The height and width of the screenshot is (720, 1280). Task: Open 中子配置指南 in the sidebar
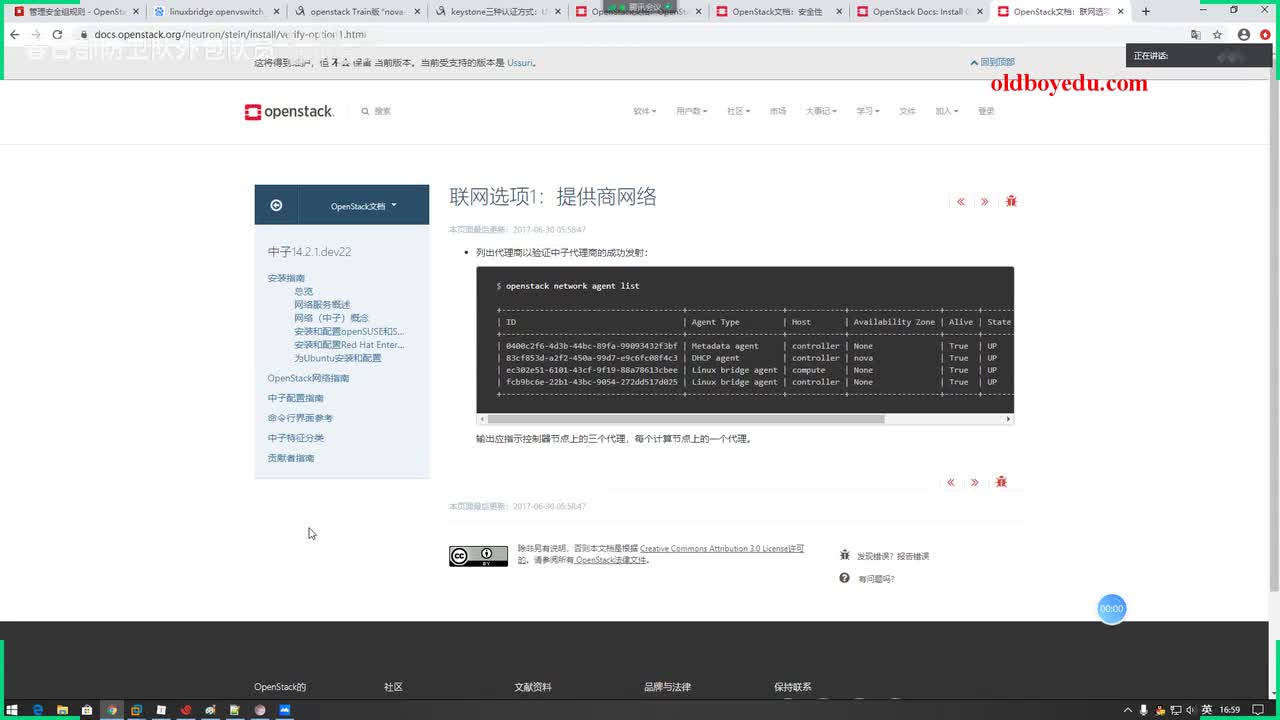295,398
